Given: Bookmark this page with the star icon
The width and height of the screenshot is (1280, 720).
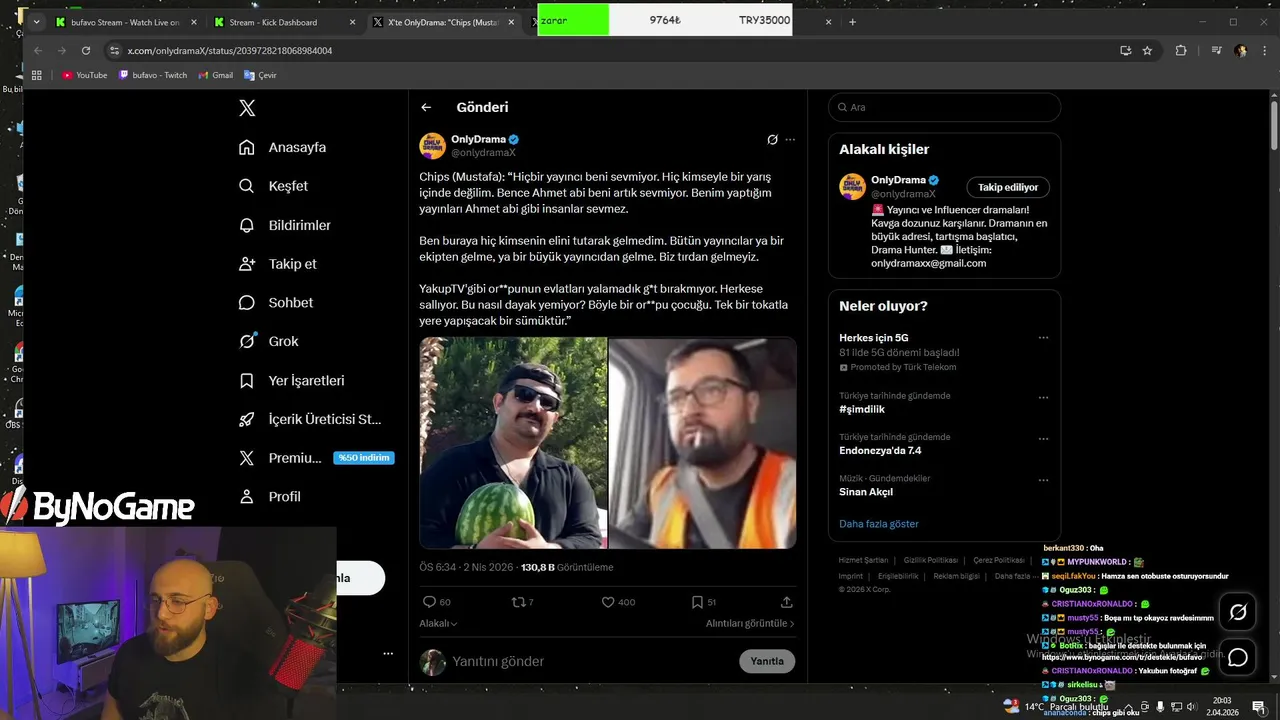Looking at the screenshot, I should click(1147, 50).
